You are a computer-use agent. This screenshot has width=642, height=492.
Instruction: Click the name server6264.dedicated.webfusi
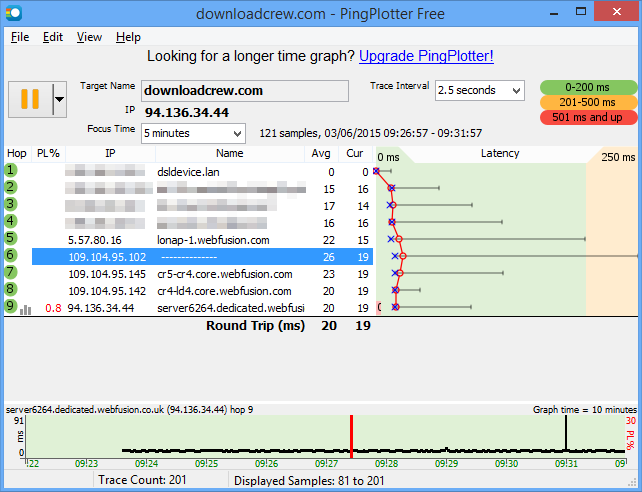pyautogui.click(x=231, y=308)
